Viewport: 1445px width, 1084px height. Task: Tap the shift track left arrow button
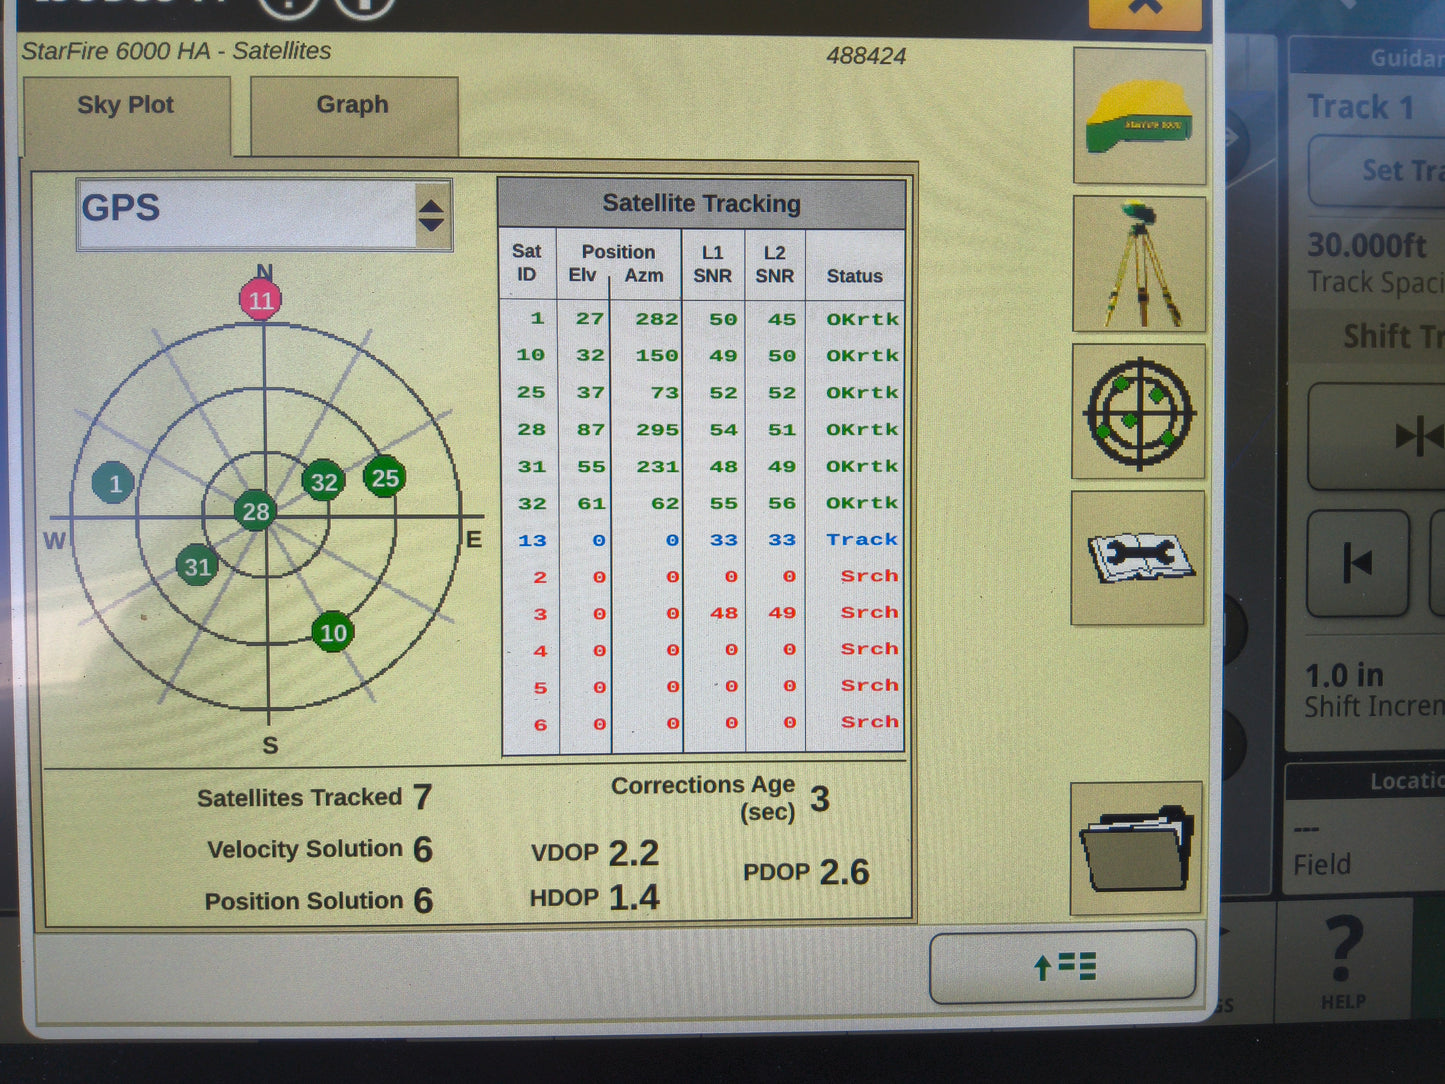click(x=1358, y=563)
